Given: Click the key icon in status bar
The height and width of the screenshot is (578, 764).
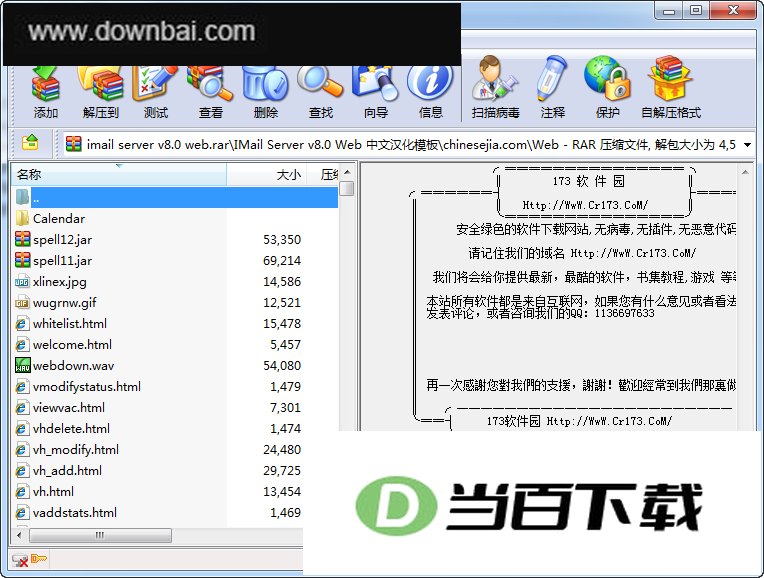Looking at the screenshot, I should (39, 559).
